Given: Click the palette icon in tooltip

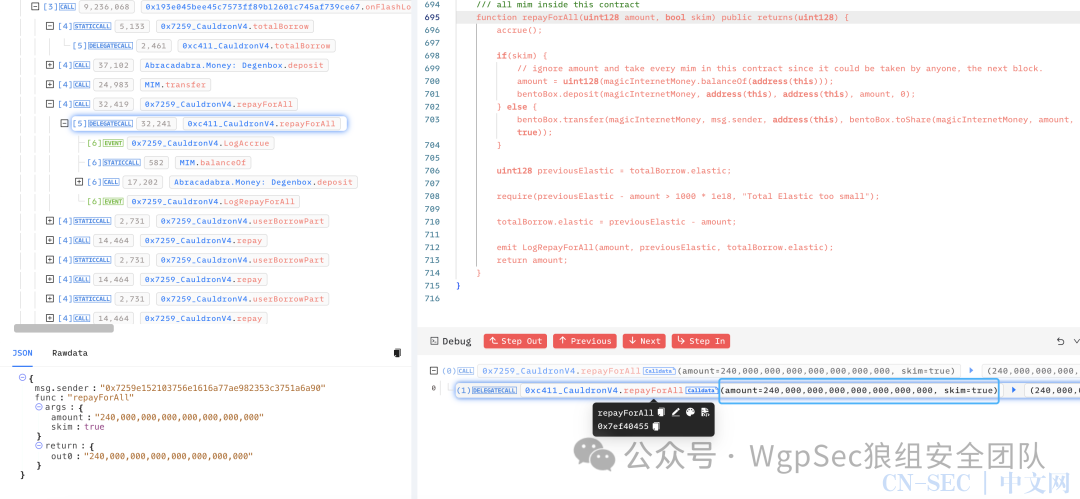Looking at the screenshot, I should (x=690, y=412).
